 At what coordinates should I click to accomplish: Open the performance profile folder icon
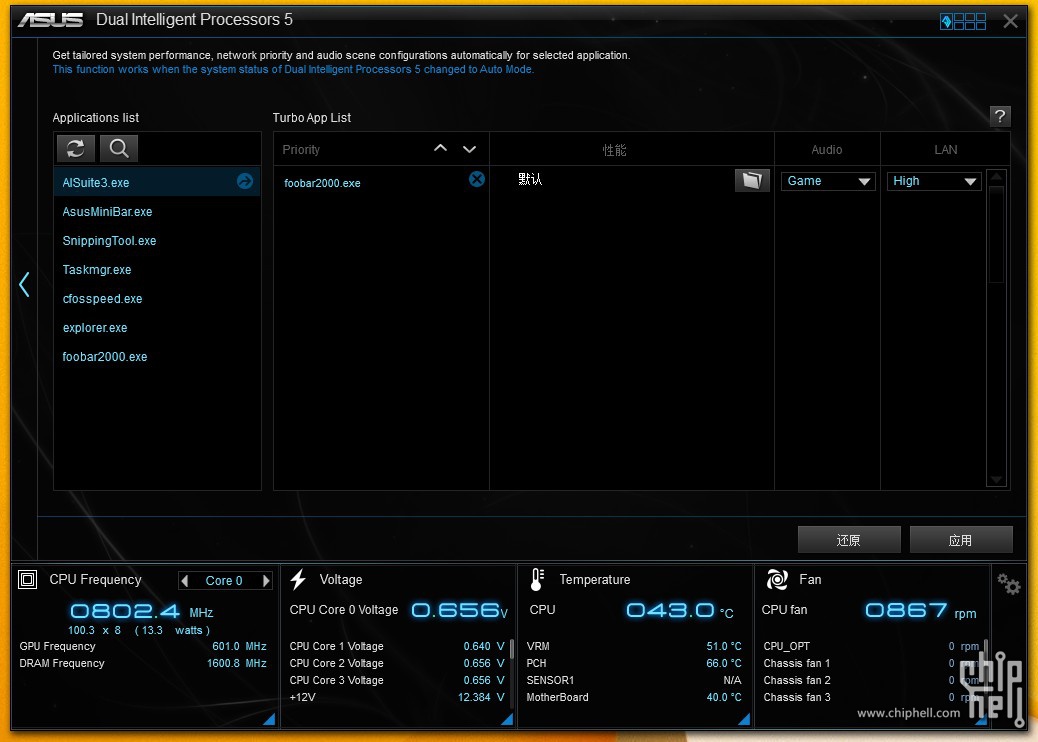coord(752,180)
